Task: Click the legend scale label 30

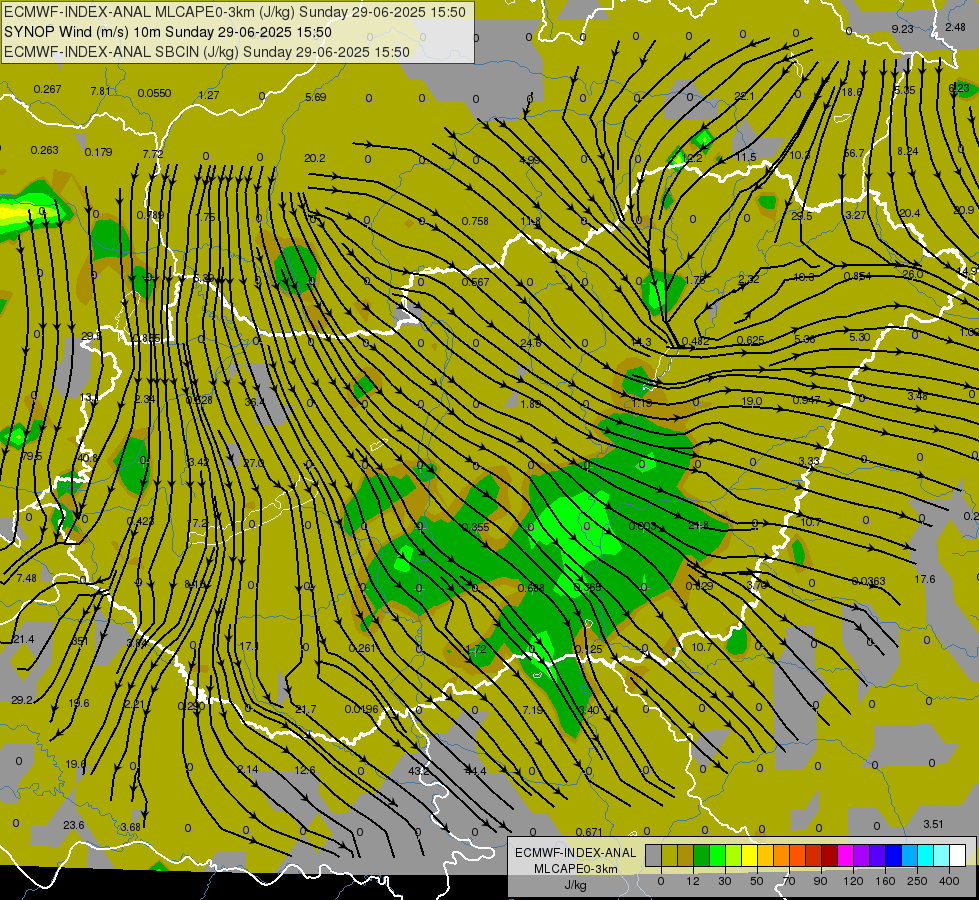Action: [x=725, y=881]
